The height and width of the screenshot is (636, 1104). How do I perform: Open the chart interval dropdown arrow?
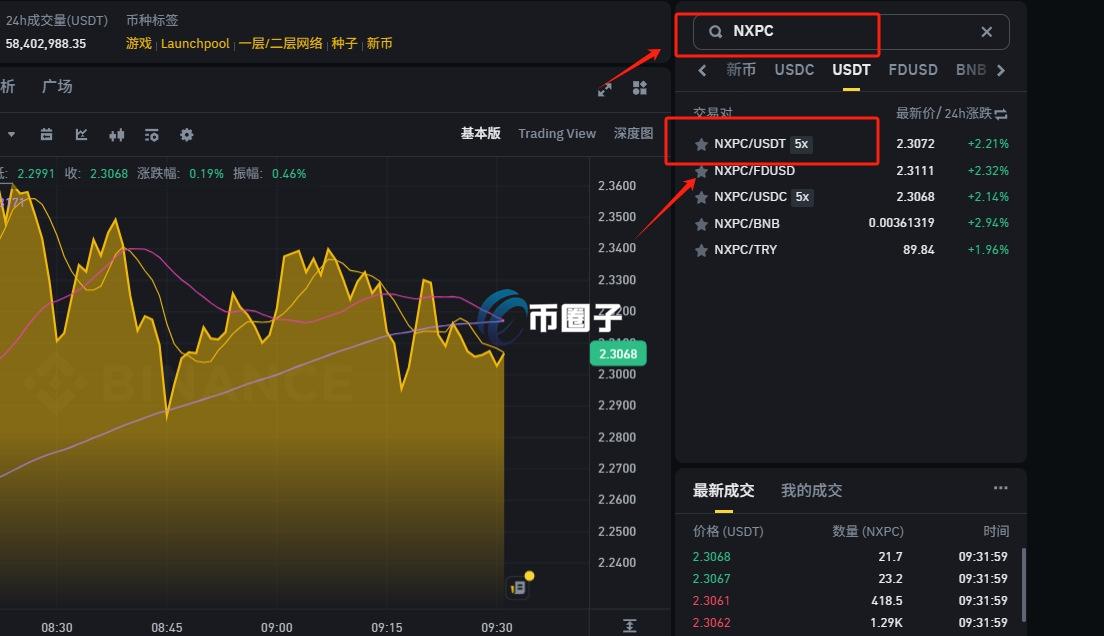[12, 134]
